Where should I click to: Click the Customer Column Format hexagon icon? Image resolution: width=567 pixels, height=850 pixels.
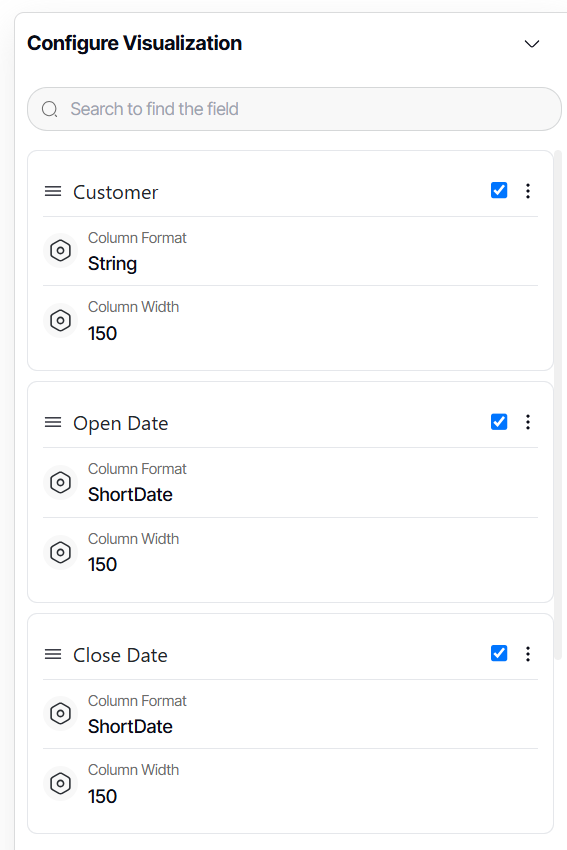[60, 250]
